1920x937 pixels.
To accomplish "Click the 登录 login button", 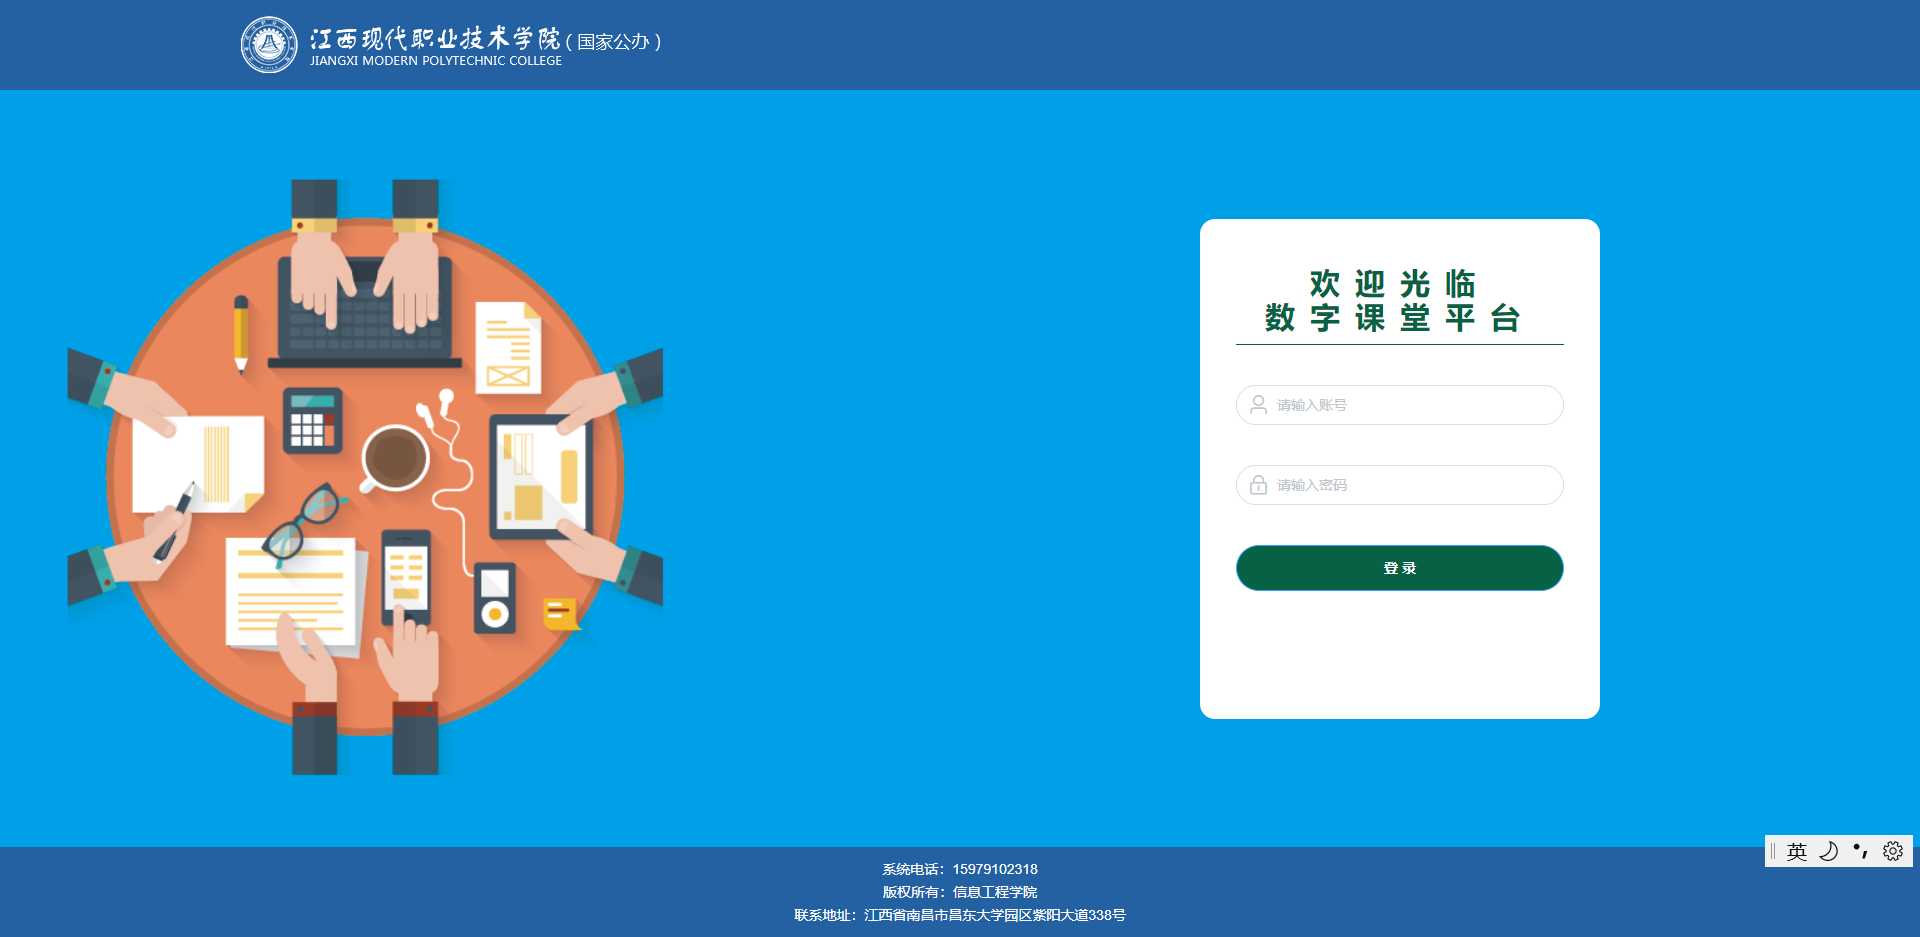I will 1399,568.
